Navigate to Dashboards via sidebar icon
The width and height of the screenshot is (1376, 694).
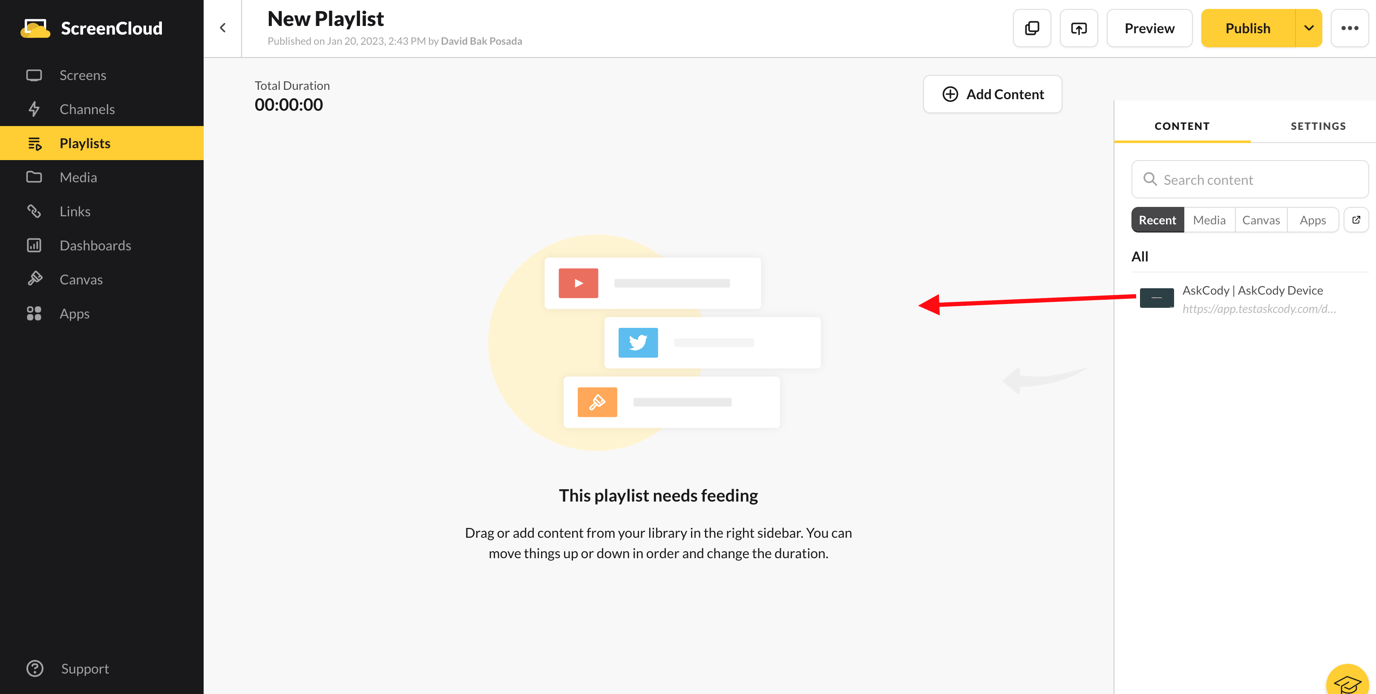(x=96, y=245)
